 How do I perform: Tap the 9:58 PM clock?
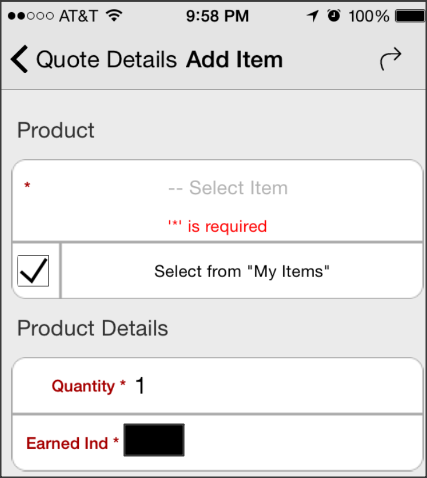217,16
